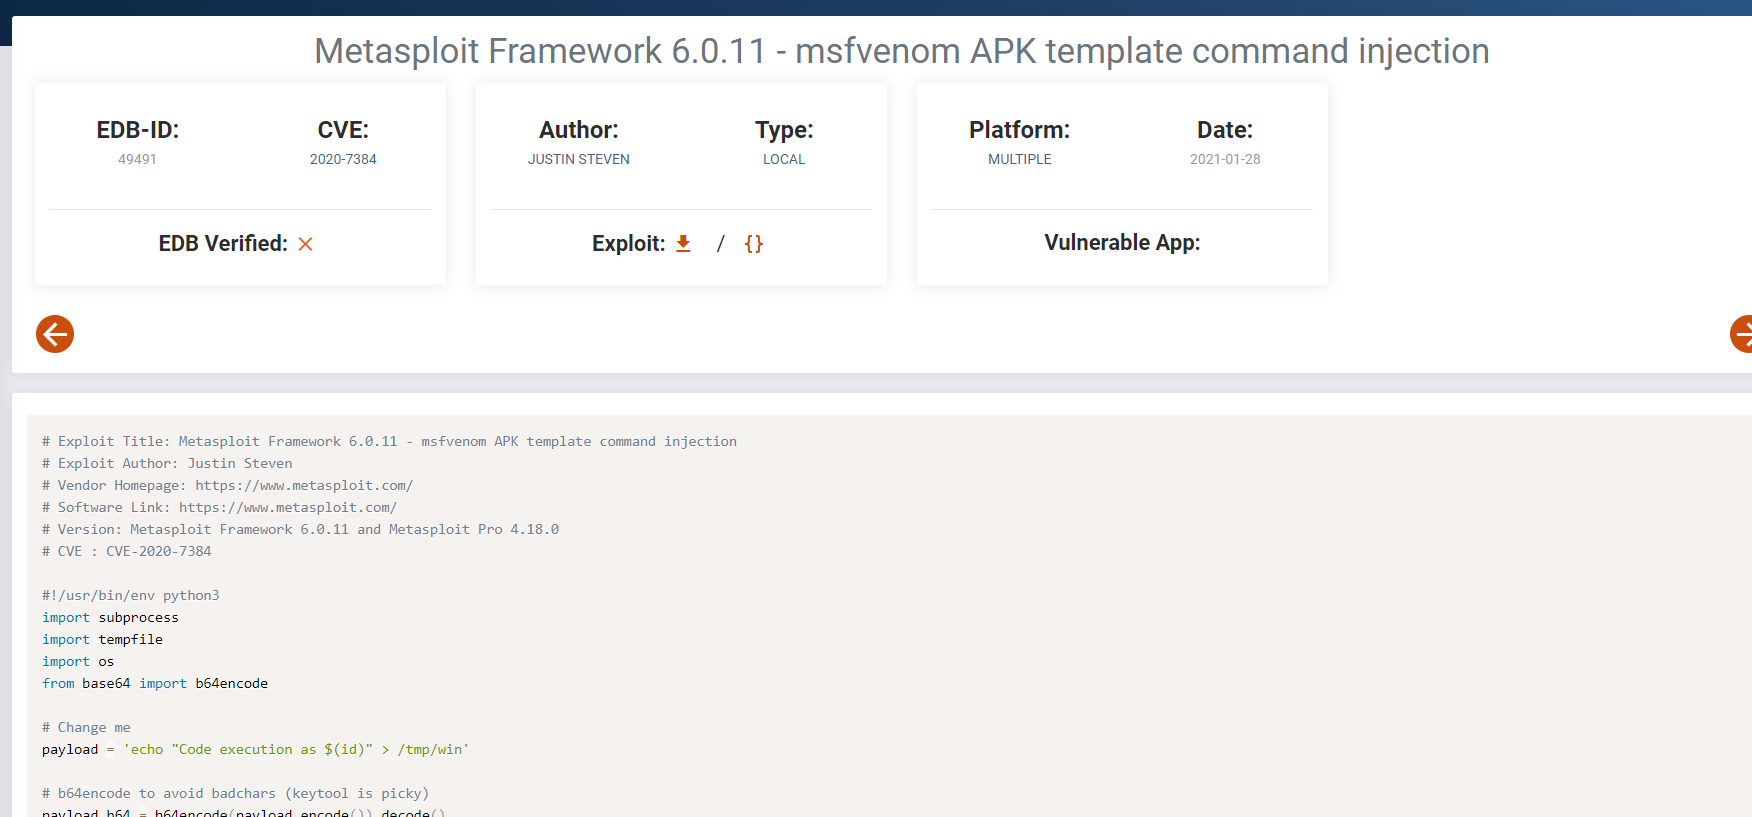Click the page title heading
The width and height of the screenshot is (1752, 817).
pos(902,51)
